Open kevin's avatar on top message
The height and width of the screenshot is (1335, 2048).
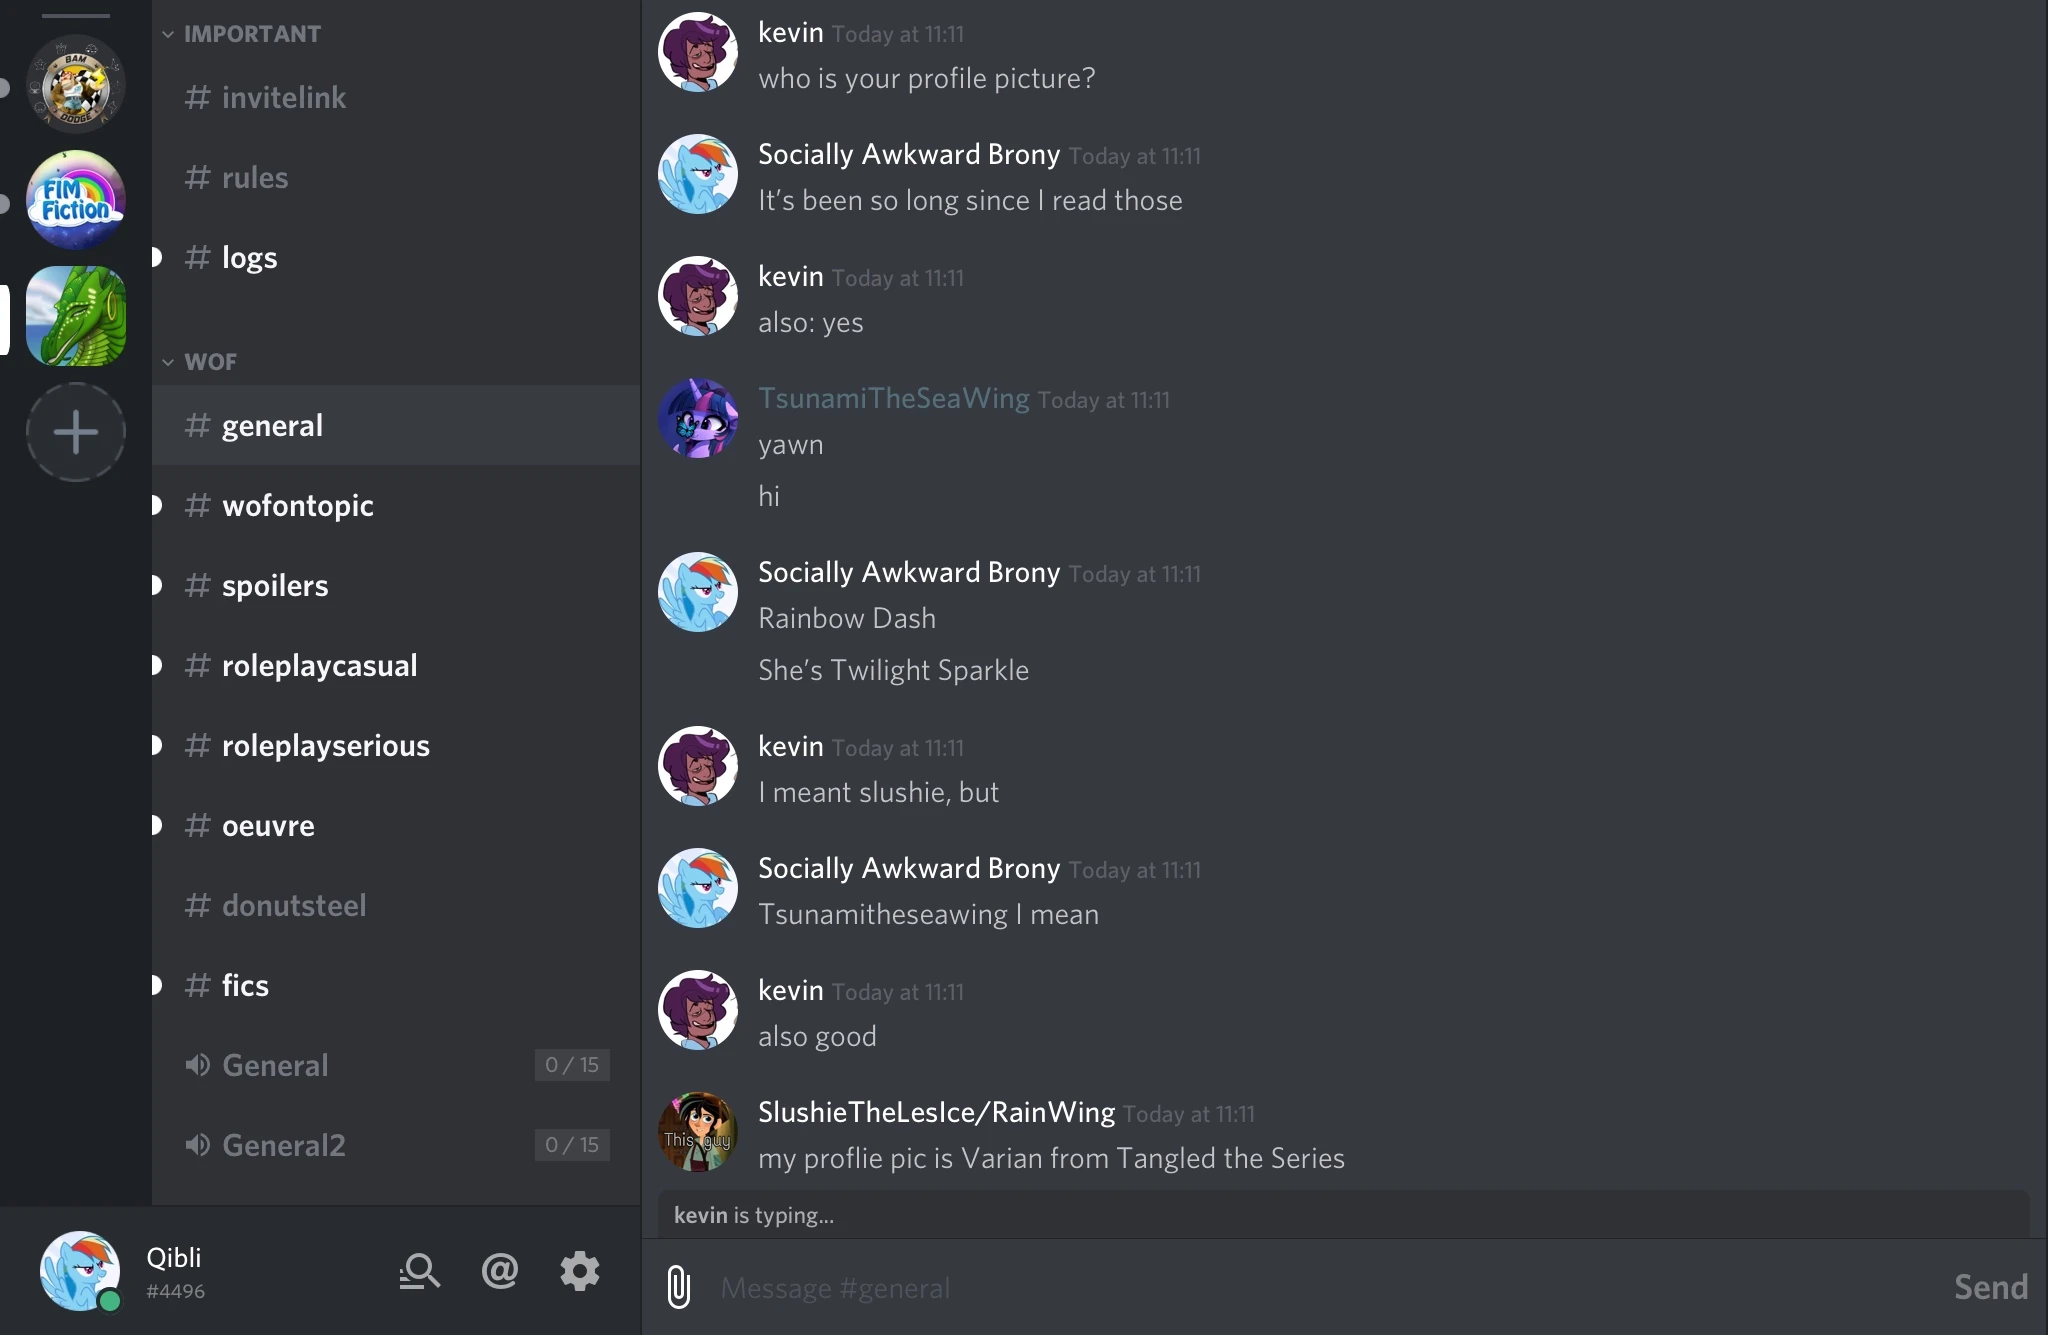click(x=698, y=52)
